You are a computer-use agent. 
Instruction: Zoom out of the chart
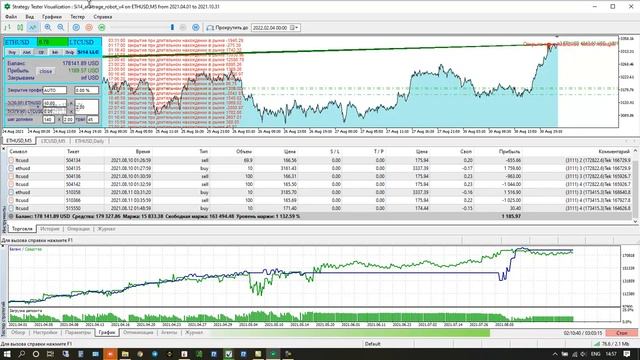pyautogui.click(x=60, y=27)
